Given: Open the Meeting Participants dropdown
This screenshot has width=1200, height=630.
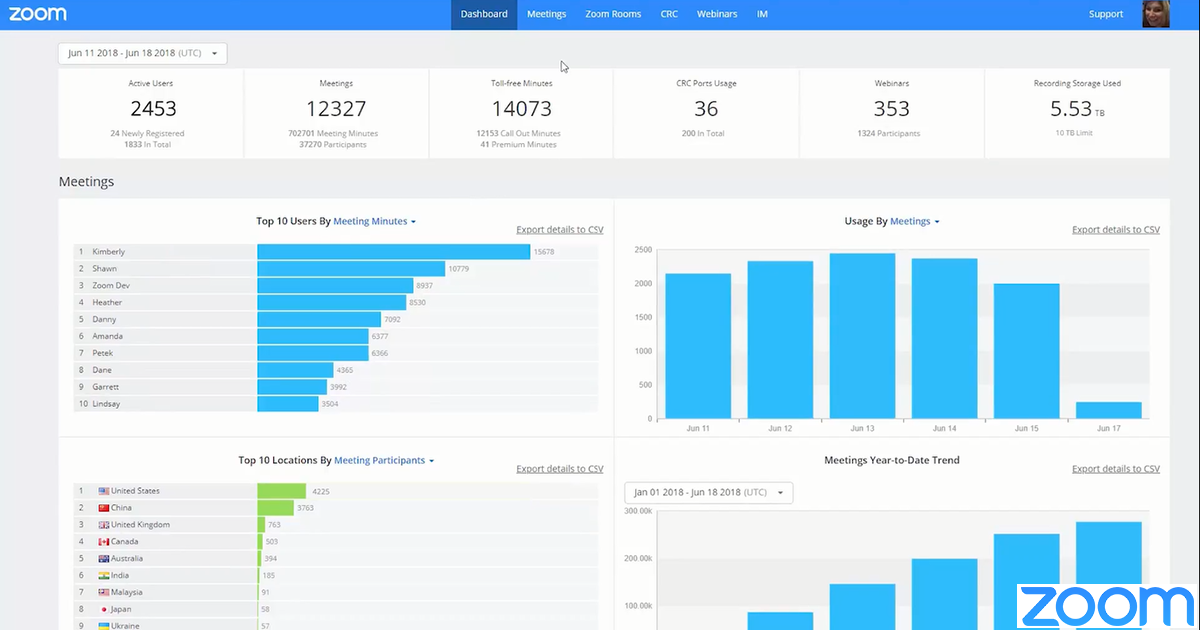Looking at the screenshot, I should point(384,461).
